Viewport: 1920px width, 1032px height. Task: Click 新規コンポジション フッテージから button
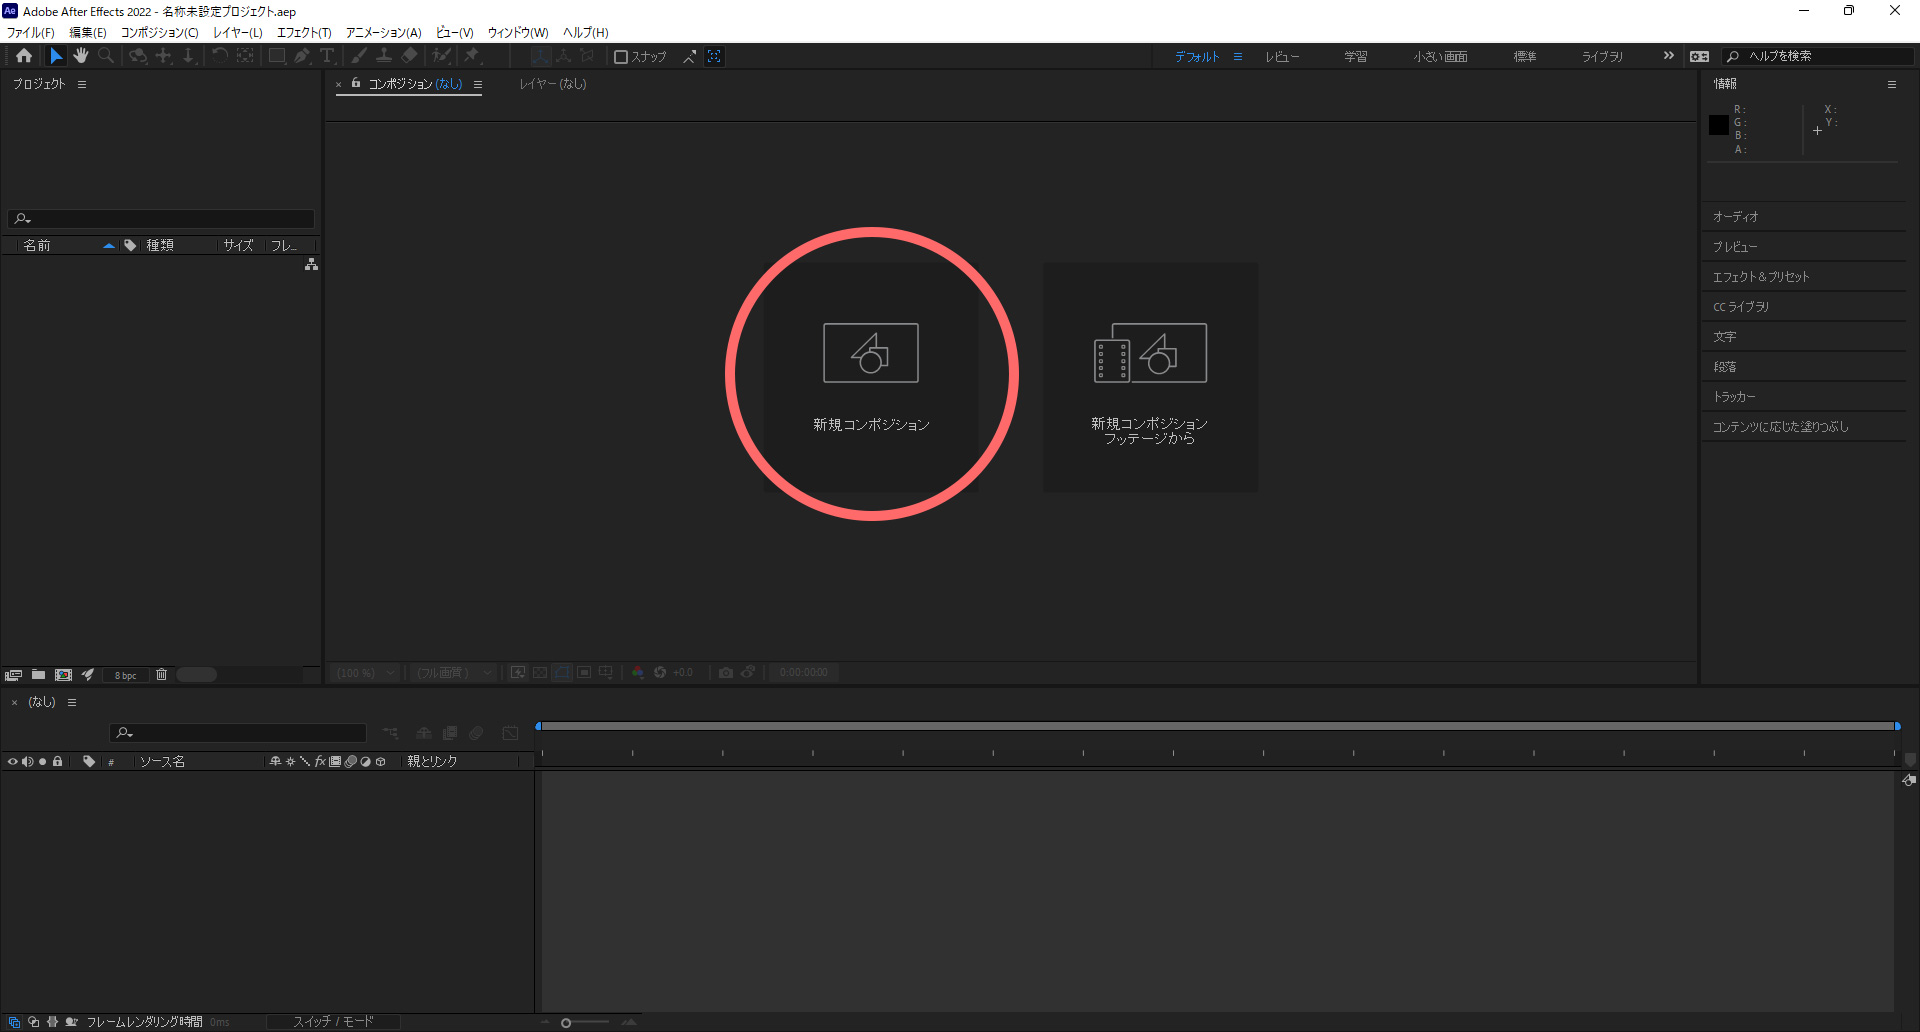(1149, 376)
